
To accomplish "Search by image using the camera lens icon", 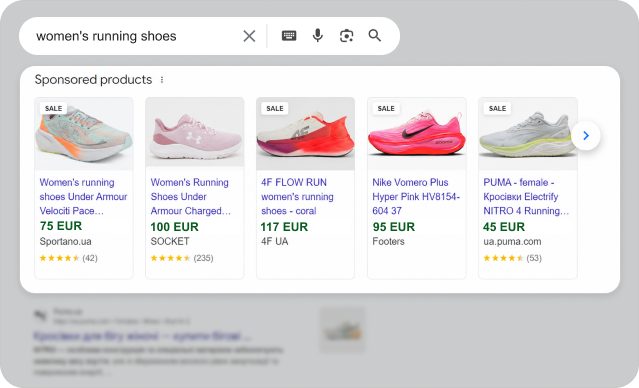I will click(346, 36).
